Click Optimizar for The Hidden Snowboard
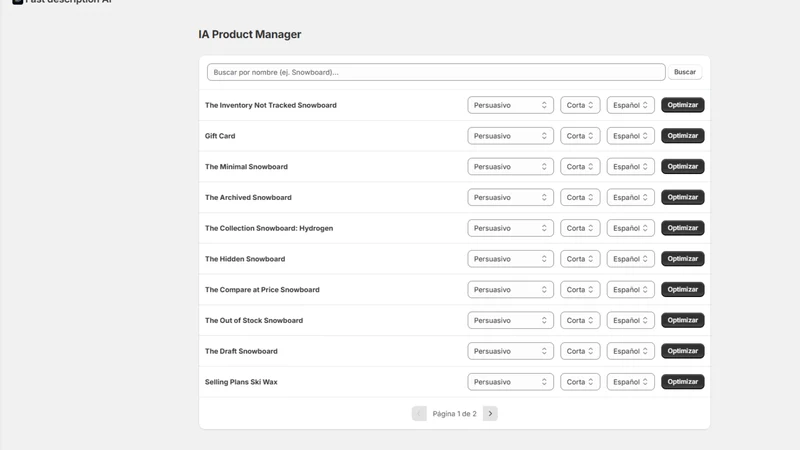Image resolution: width=800 pixels, height=450 pixels. [683, 259]
